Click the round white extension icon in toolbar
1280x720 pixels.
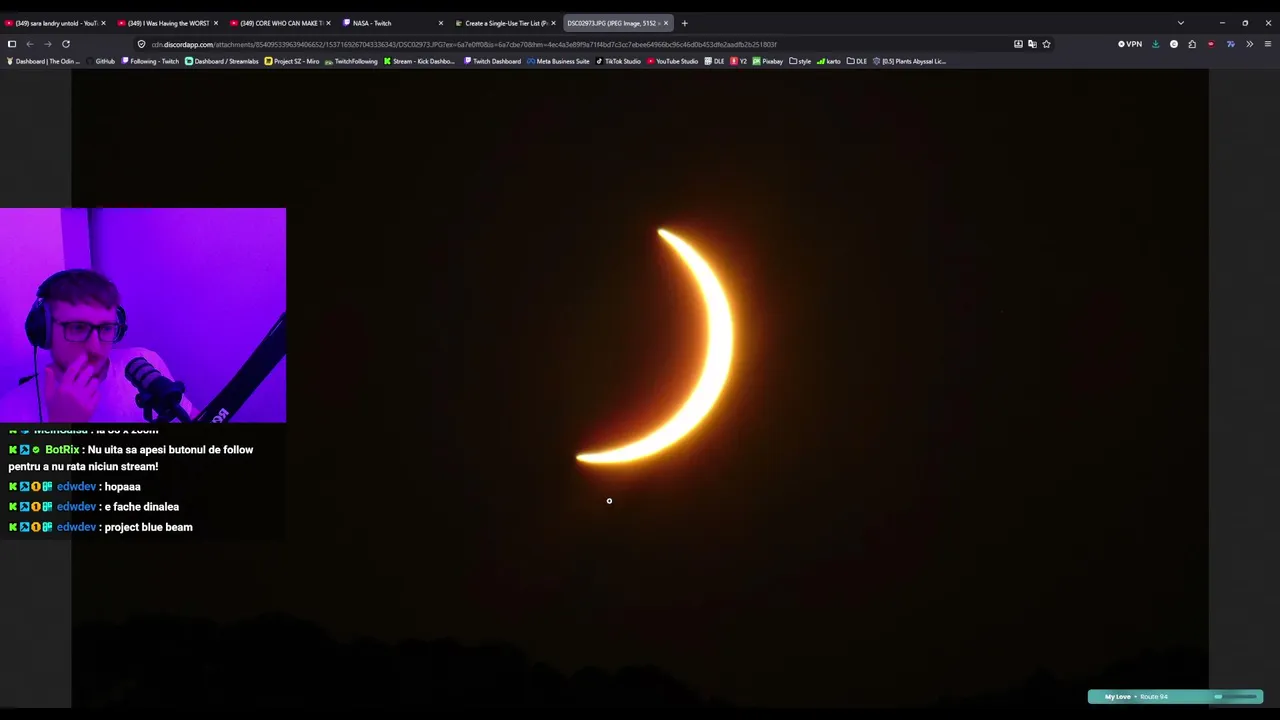pos(1174,44)
